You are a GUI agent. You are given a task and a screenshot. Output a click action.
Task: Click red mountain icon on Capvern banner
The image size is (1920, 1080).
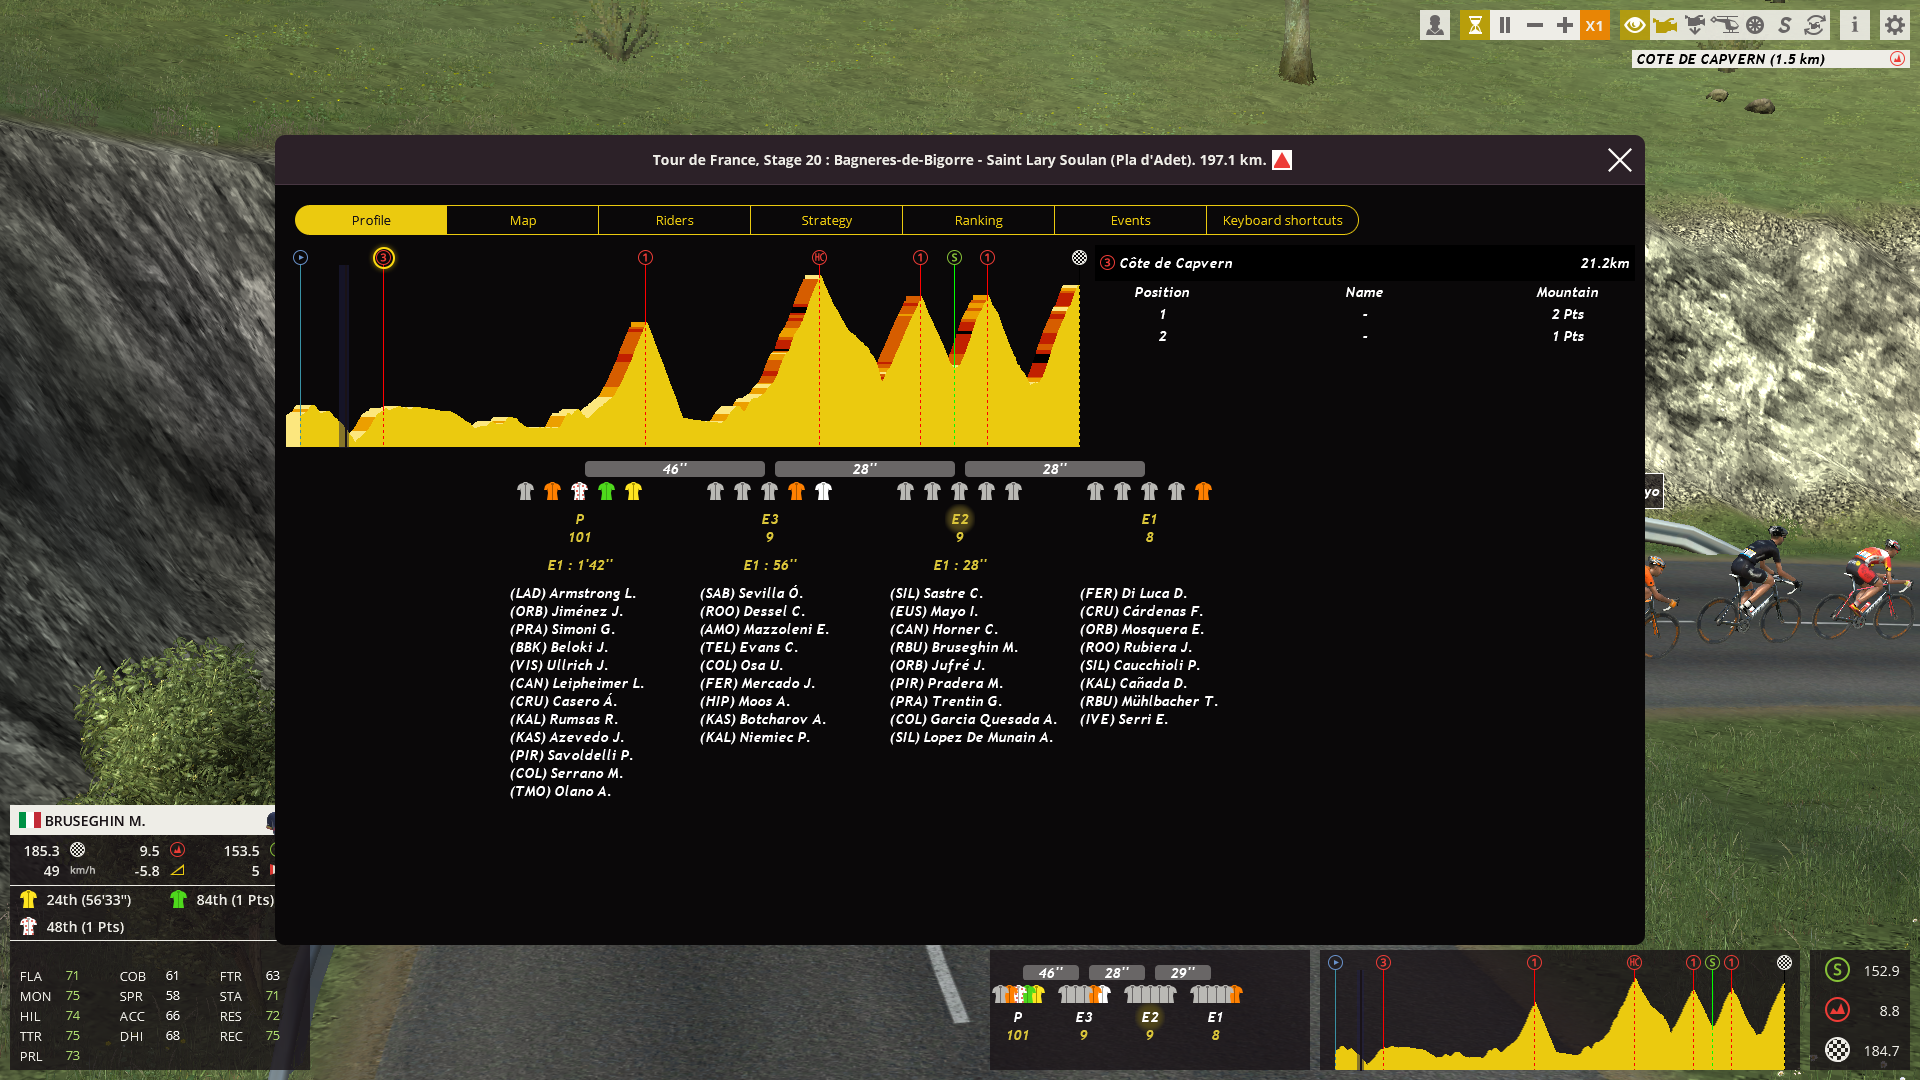[1897, 59]
